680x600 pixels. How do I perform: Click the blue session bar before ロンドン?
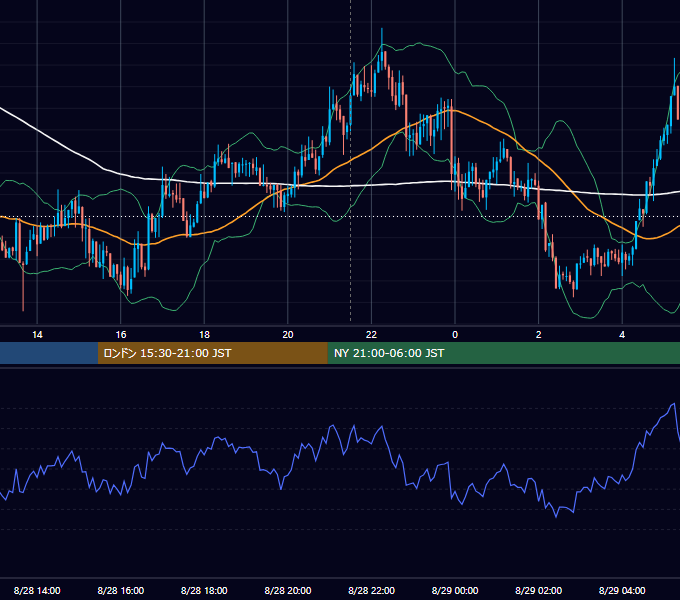pyautogui.click(x=49, y=353)
